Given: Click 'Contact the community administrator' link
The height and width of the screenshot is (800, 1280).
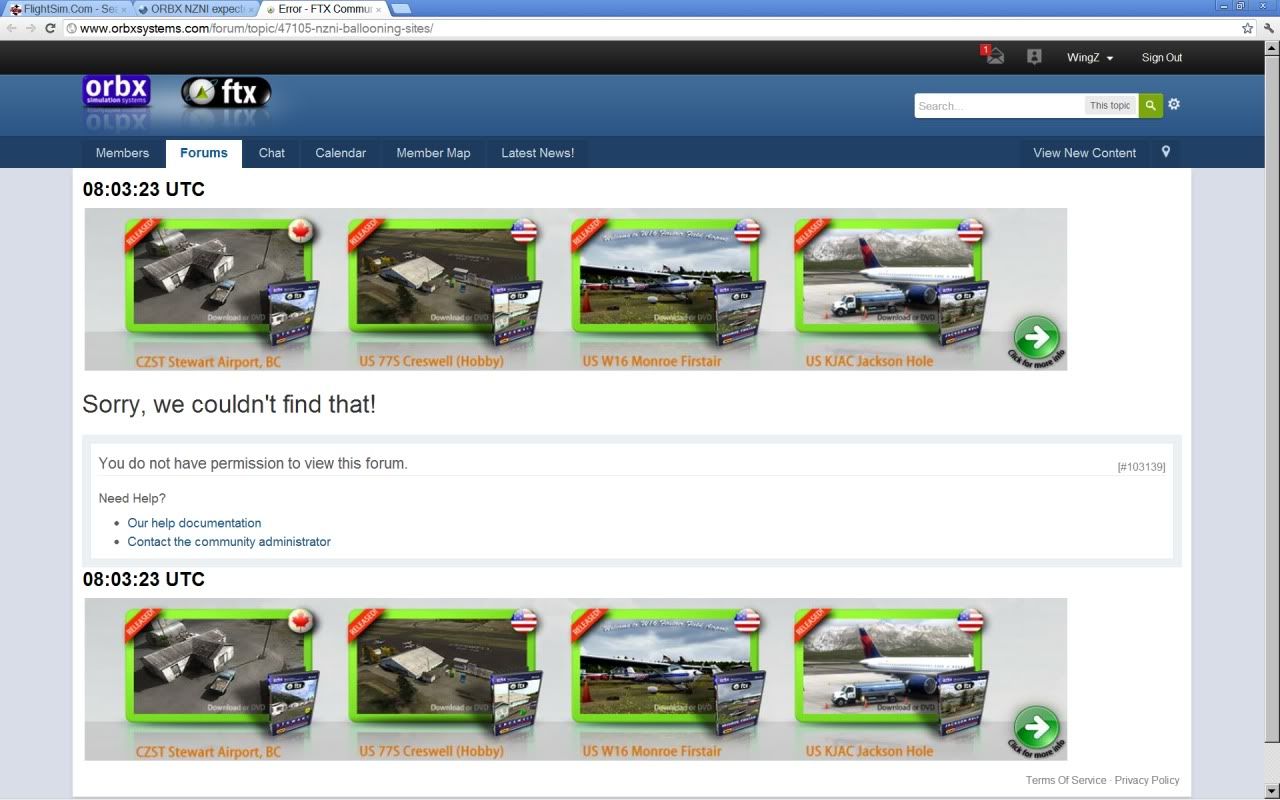Looking at the screenshot, I should click(x=229, y=542).
